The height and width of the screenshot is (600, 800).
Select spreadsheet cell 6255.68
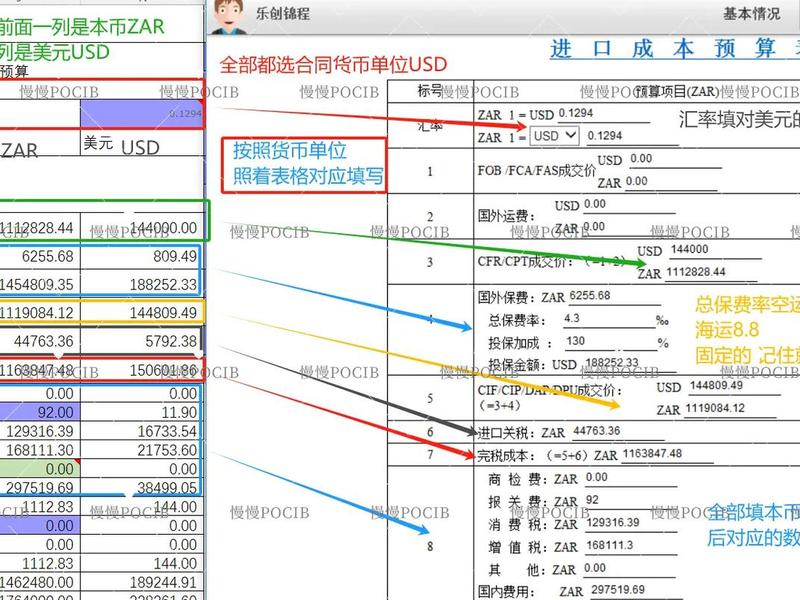(x=40, y=256)
